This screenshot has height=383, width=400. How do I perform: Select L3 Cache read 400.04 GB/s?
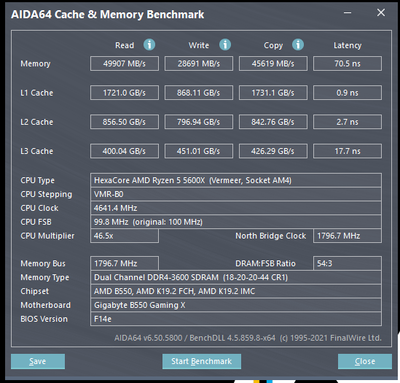tap(124, 151)
